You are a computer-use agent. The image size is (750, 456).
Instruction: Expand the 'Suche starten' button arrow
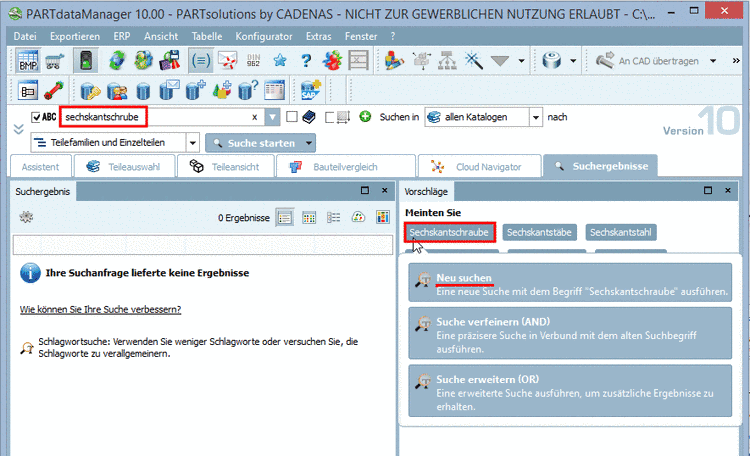tap(309, 143)
